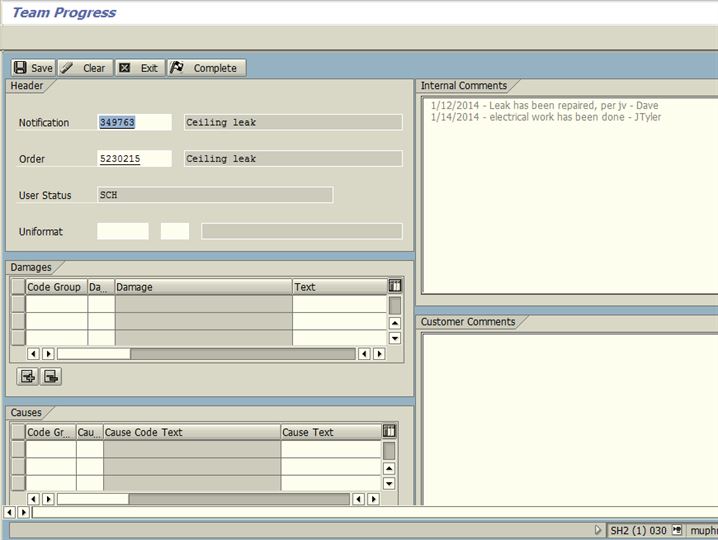Click the Clear pencil button

(x=85, y=68)
